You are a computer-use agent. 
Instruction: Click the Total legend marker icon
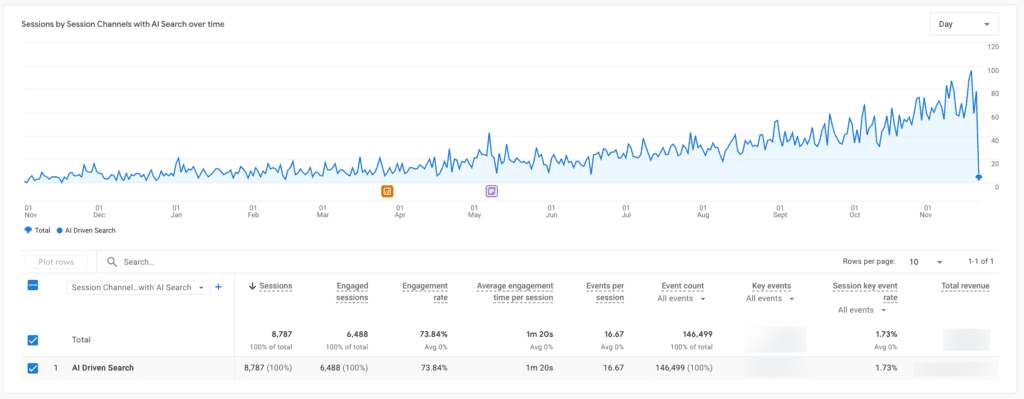(x=27, y=230)
